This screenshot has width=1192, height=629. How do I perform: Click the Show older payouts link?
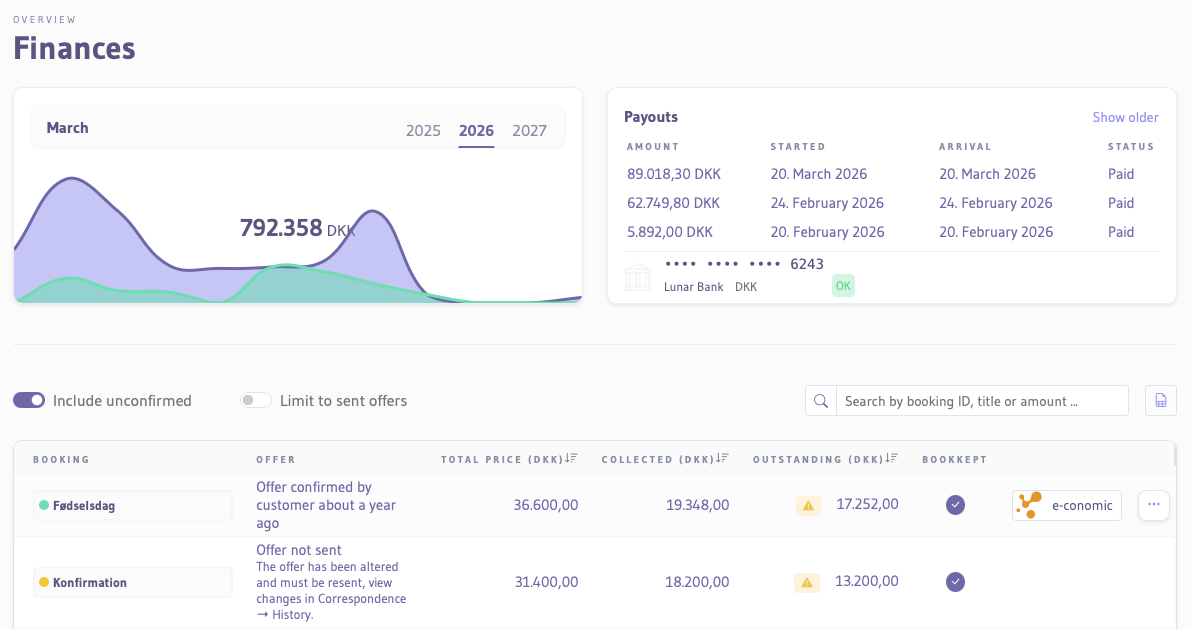pos(1125,117)
